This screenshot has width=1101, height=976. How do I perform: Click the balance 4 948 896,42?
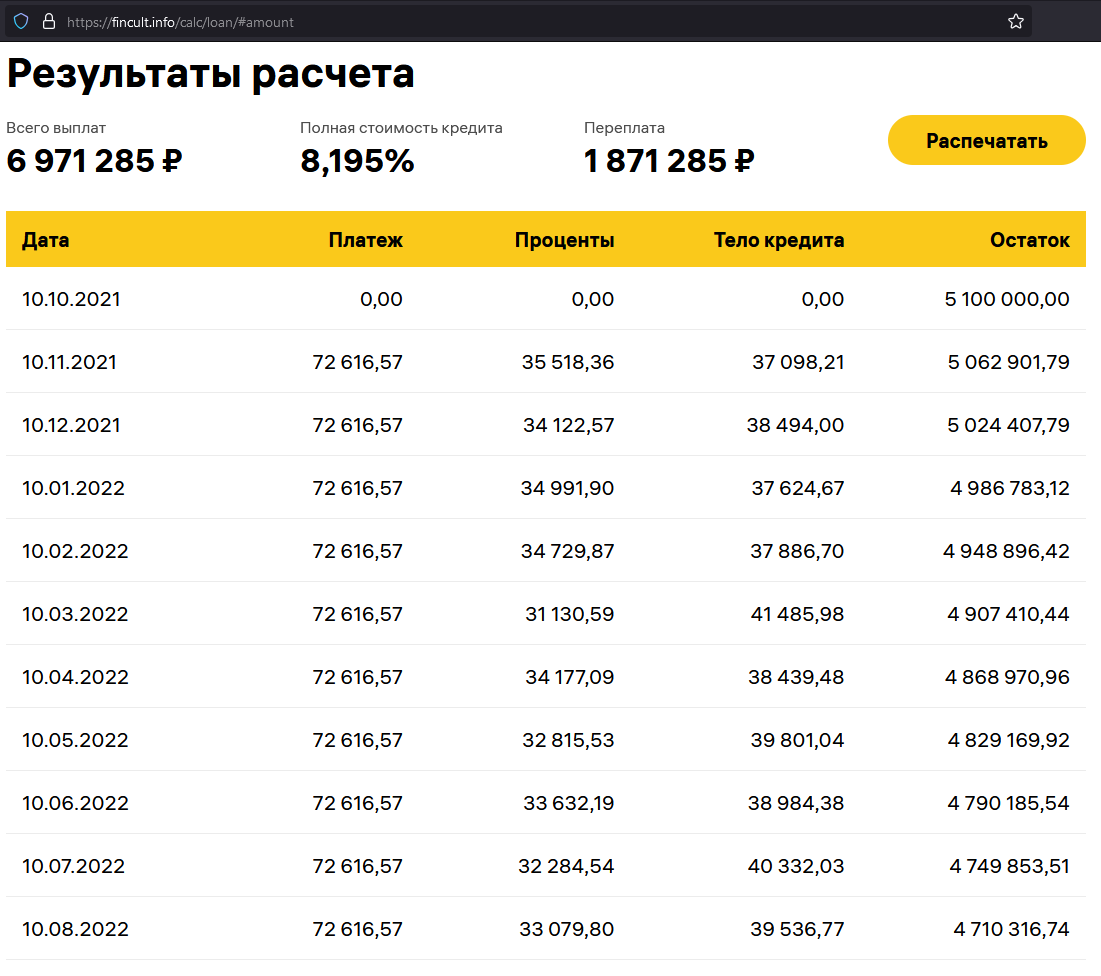coord(1006,551)
